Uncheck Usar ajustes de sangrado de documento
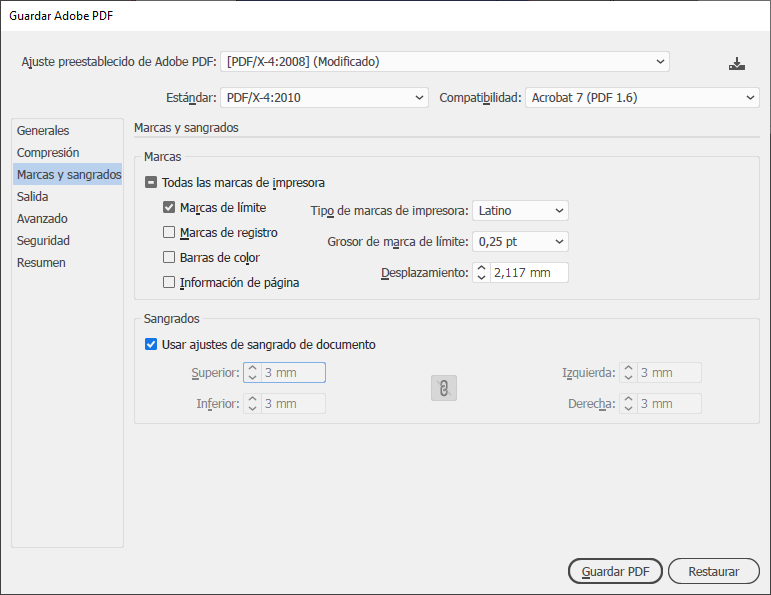The width and height of the screenshot is (771, 595). (x=151, y=344)
